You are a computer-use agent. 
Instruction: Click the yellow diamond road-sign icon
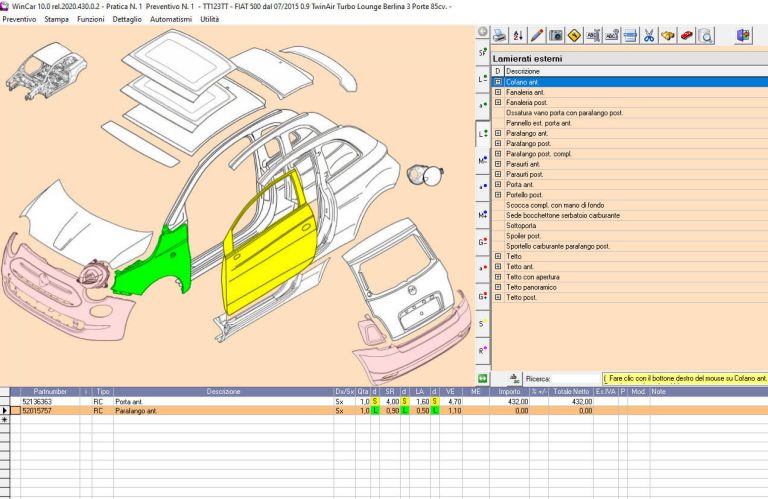point(574,35)
